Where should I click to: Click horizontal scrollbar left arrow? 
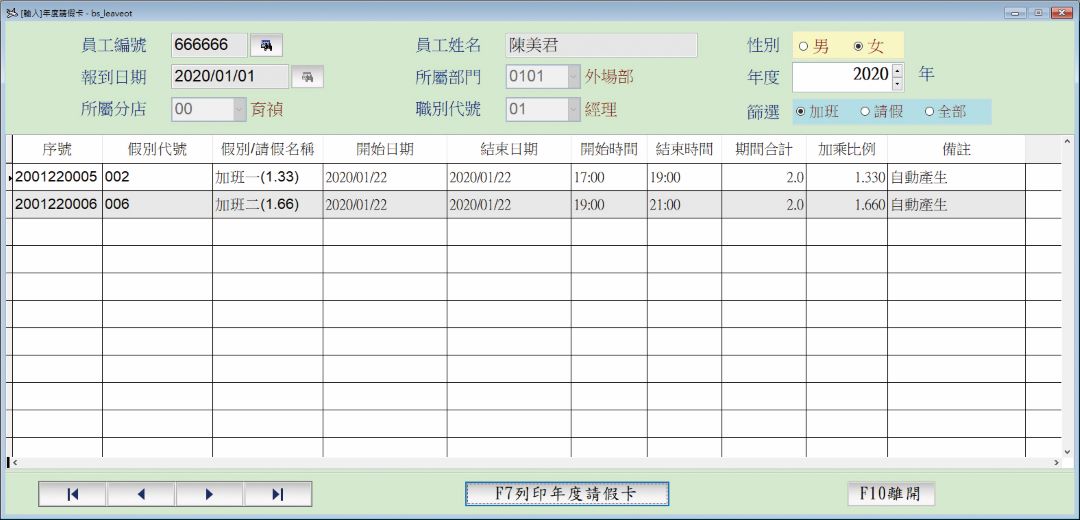point(14,463)
